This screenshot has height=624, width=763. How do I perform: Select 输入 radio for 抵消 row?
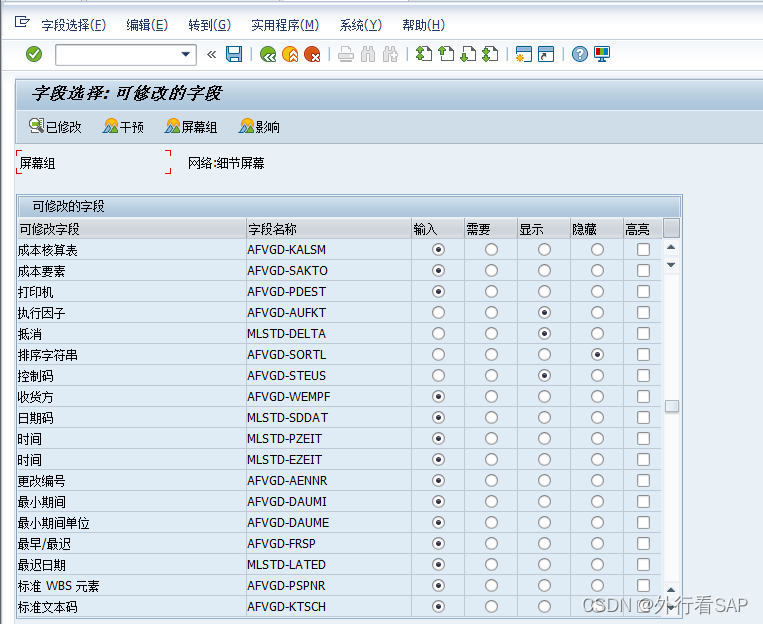(x=438, y=333)
